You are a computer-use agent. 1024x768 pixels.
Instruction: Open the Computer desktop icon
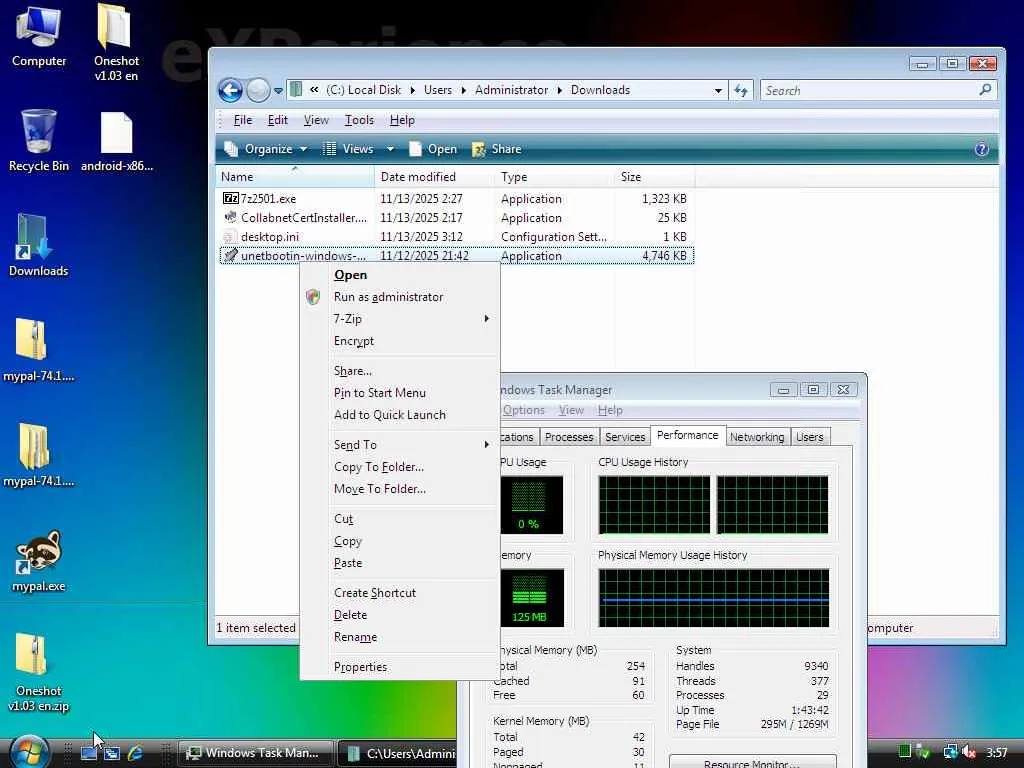coord(39,36)
